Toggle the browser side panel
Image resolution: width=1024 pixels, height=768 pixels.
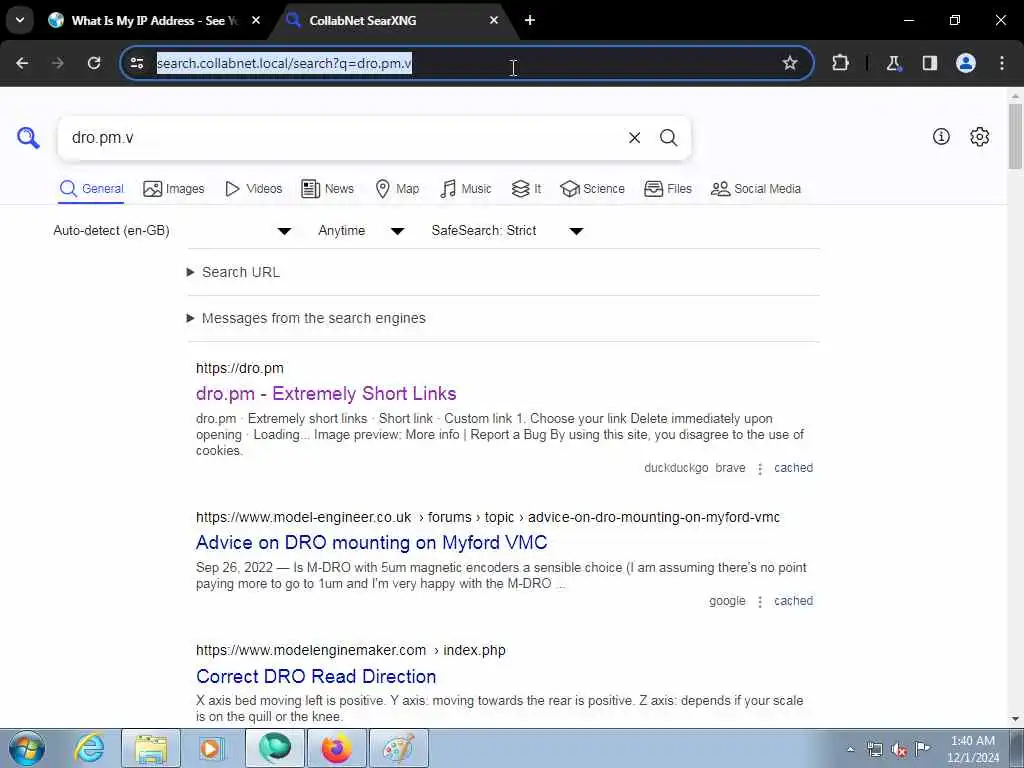pyautogui.click(x=929, y=63)
